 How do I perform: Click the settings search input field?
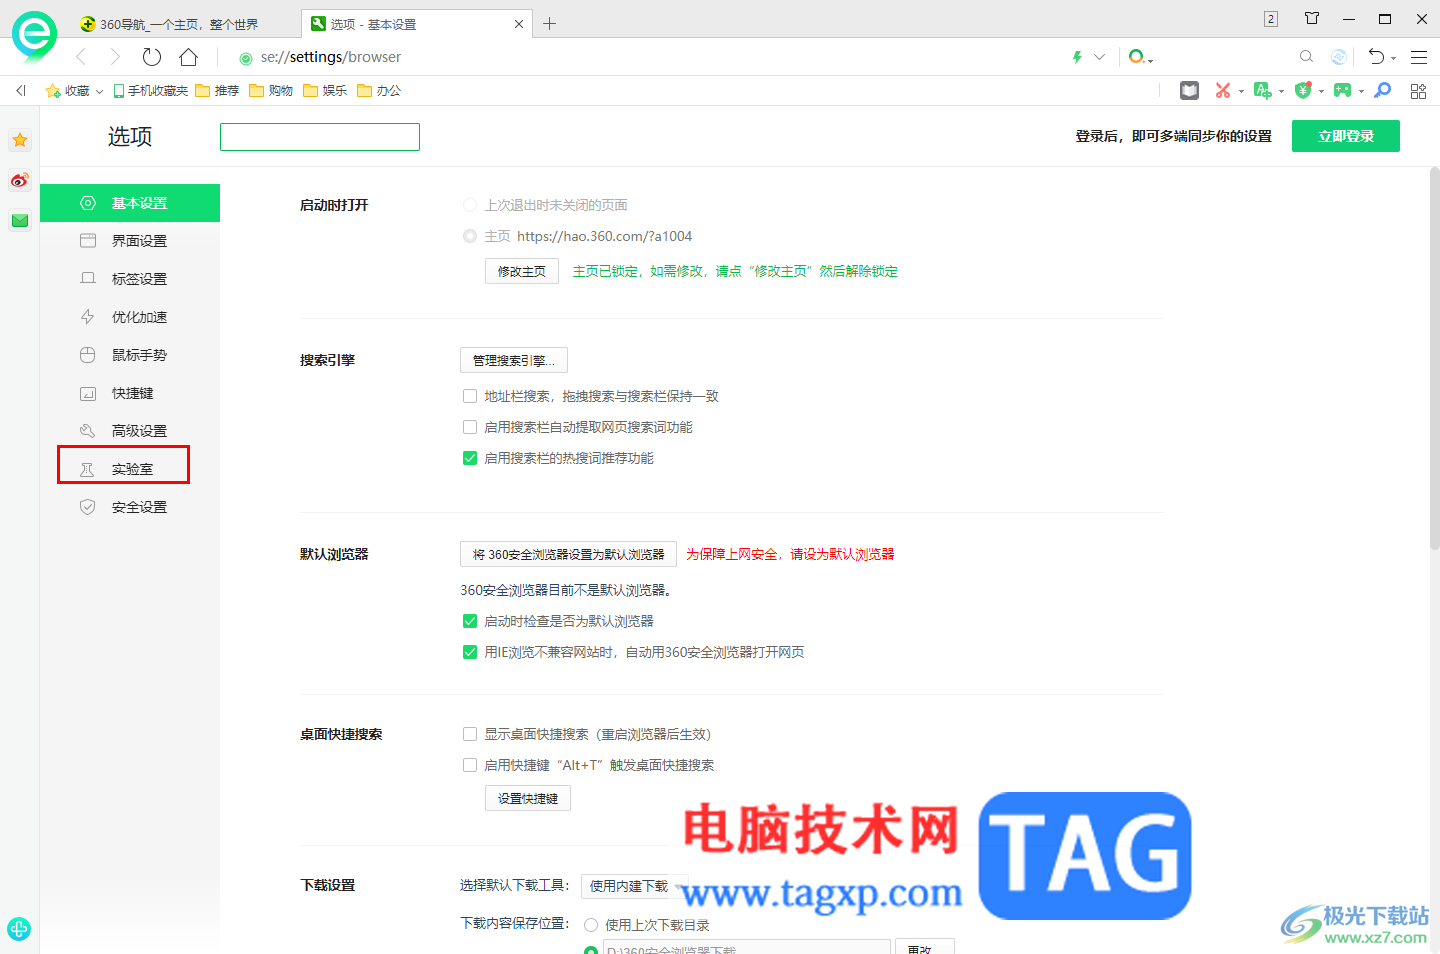(320, 137)
